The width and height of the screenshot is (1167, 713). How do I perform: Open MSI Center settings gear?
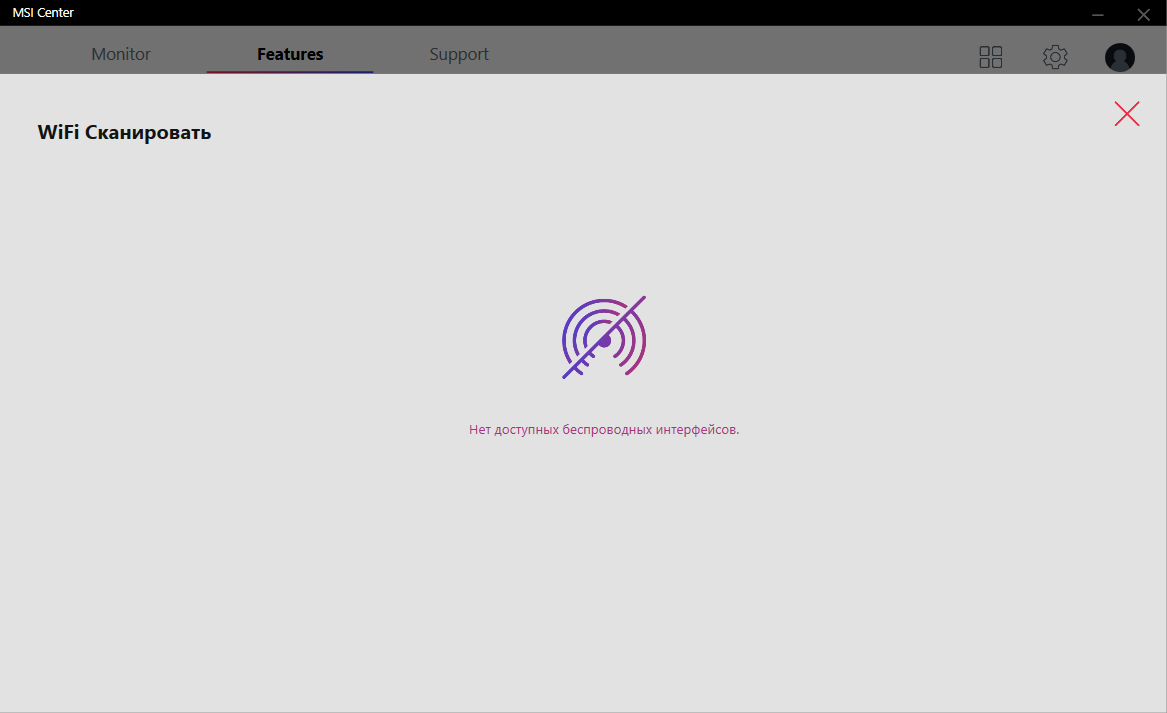pyautogui.click(x=1055, y=57)
